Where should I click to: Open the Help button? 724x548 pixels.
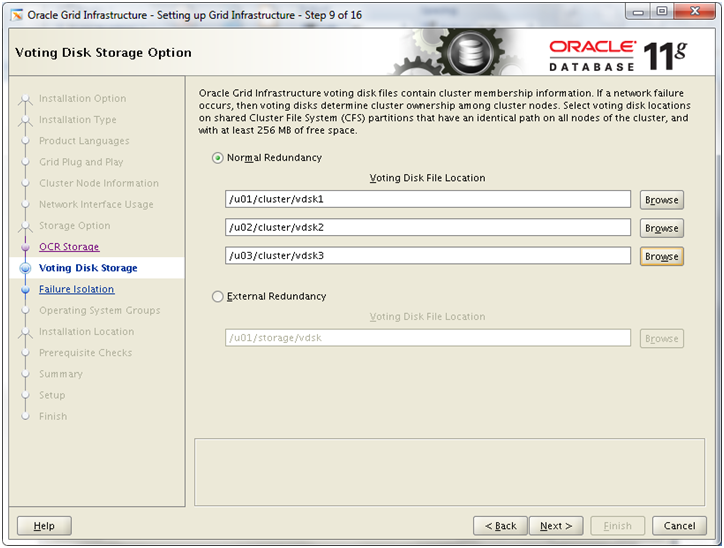[44, 526]
